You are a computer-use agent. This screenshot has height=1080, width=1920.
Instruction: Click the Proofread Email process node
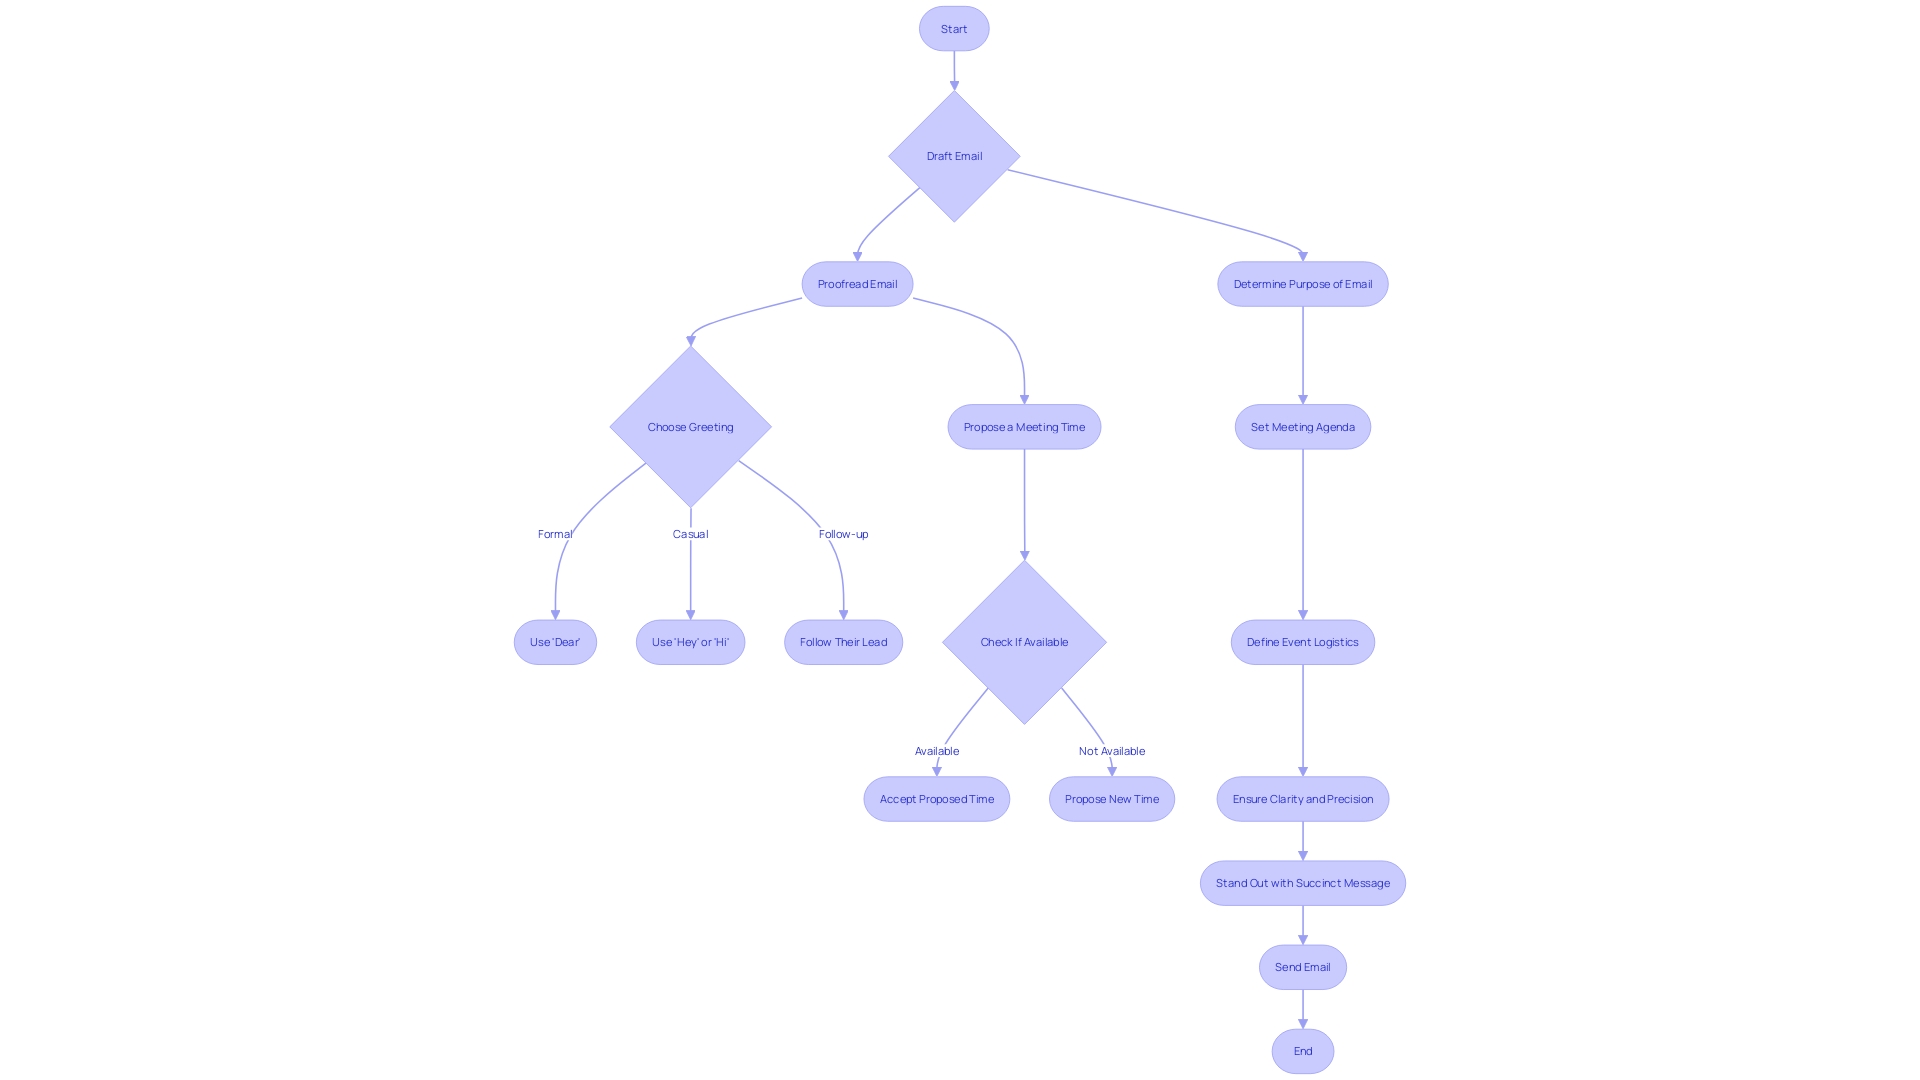[857, 284]
